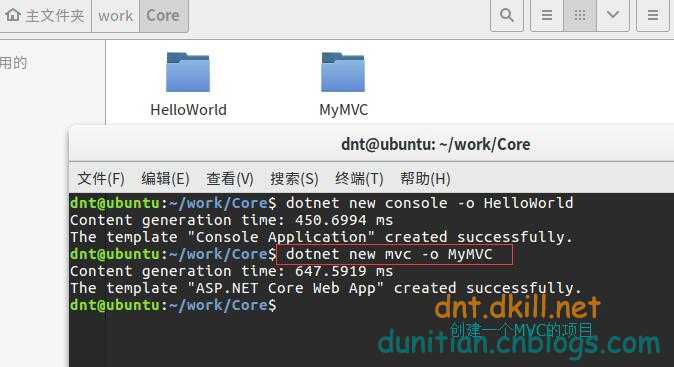Open the view options dropdown arrow
Screen dimensions: 674x367
(613, 15)
